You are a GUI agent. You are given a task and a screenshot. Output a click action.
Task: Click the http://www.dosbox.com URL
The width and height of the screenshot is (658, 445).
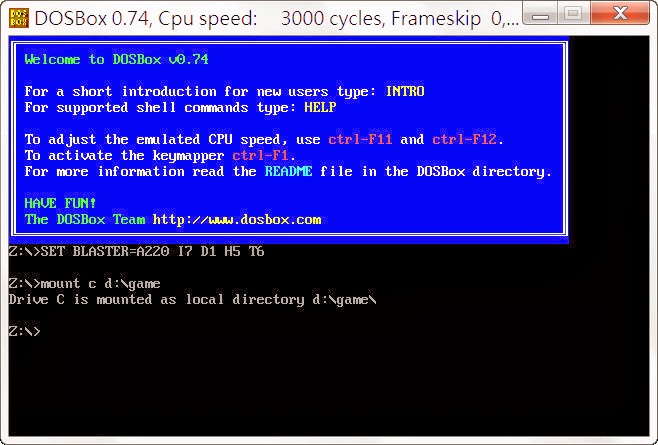[237, 220]
